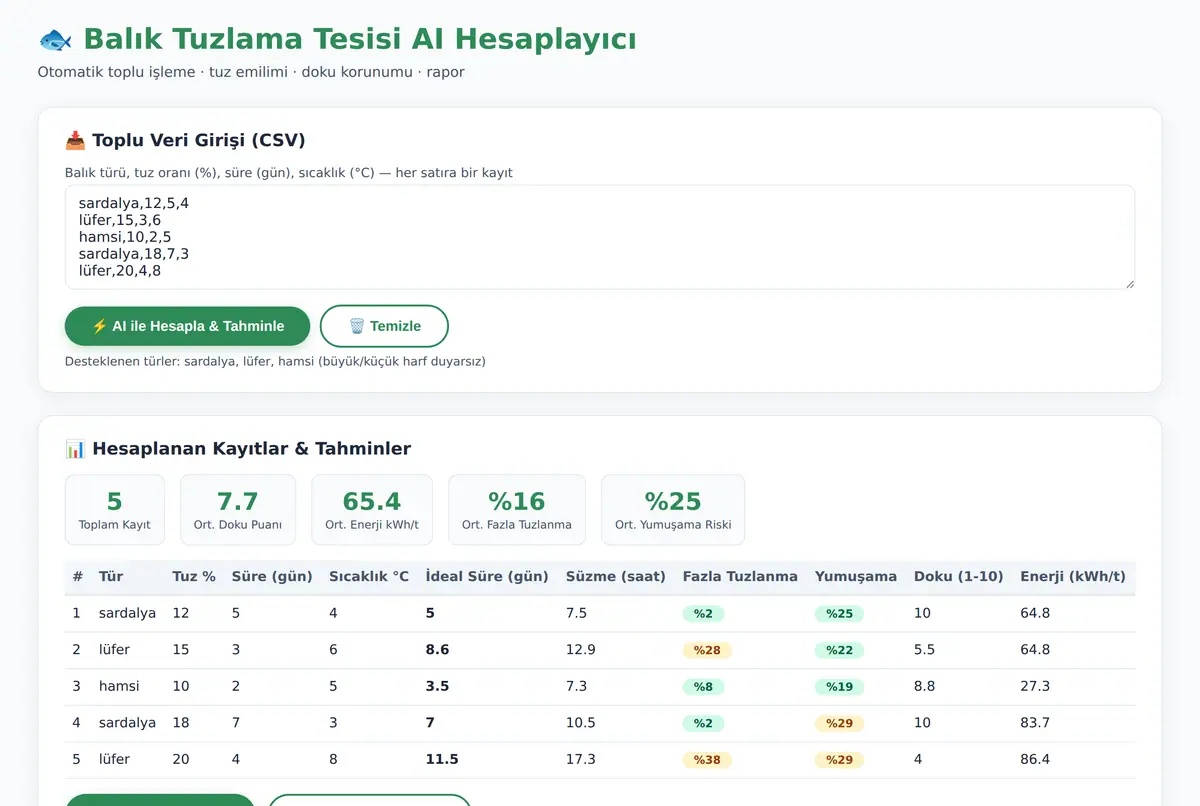Click the 'Süre (gün)' column header

272,576
